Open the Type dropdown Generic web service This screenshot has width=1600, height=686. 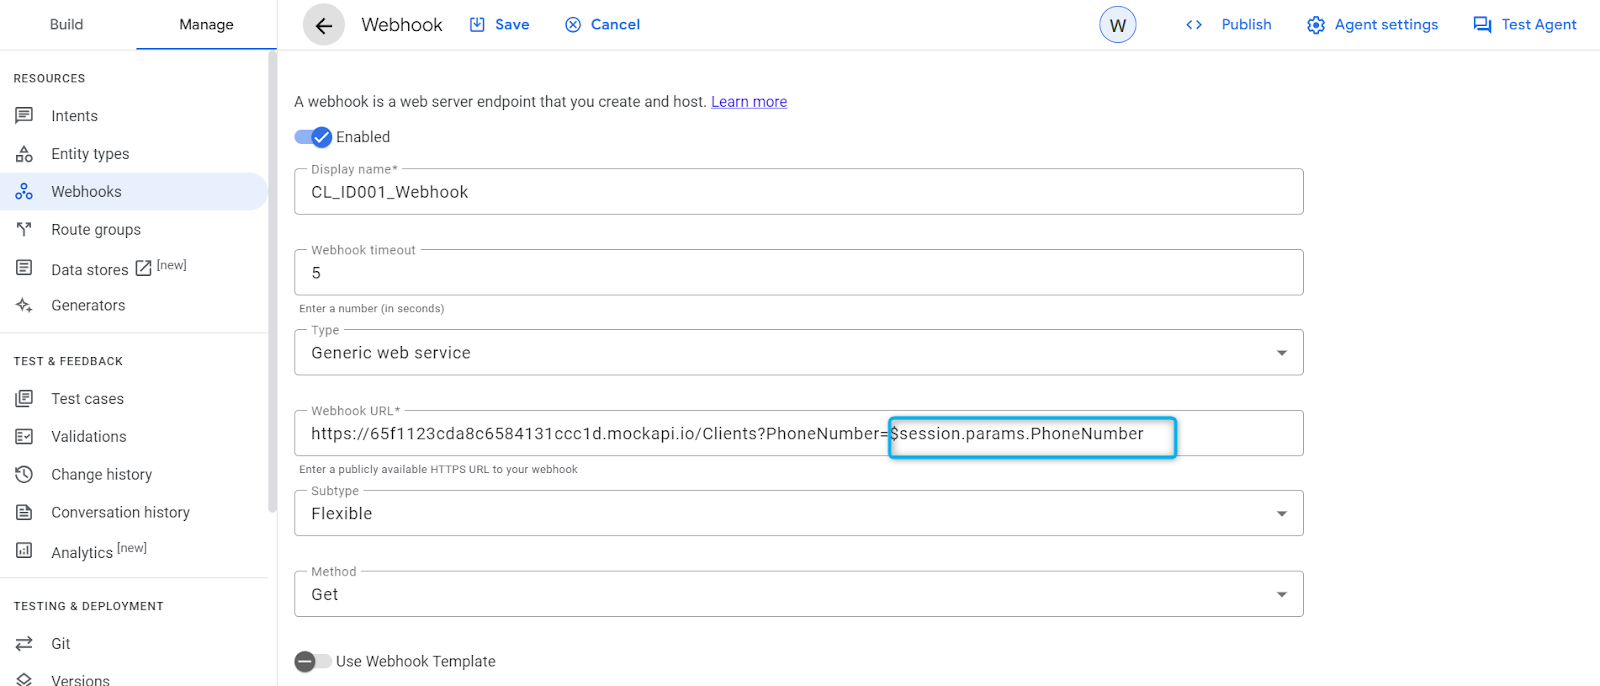point(798,353)
